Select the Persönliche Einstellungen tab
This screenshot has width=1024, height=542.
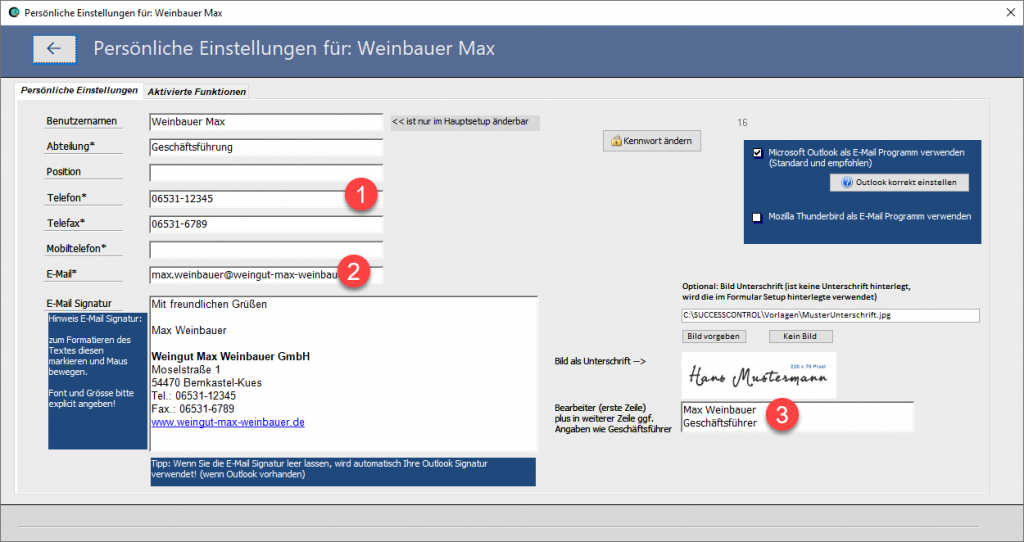click(79, 91)
